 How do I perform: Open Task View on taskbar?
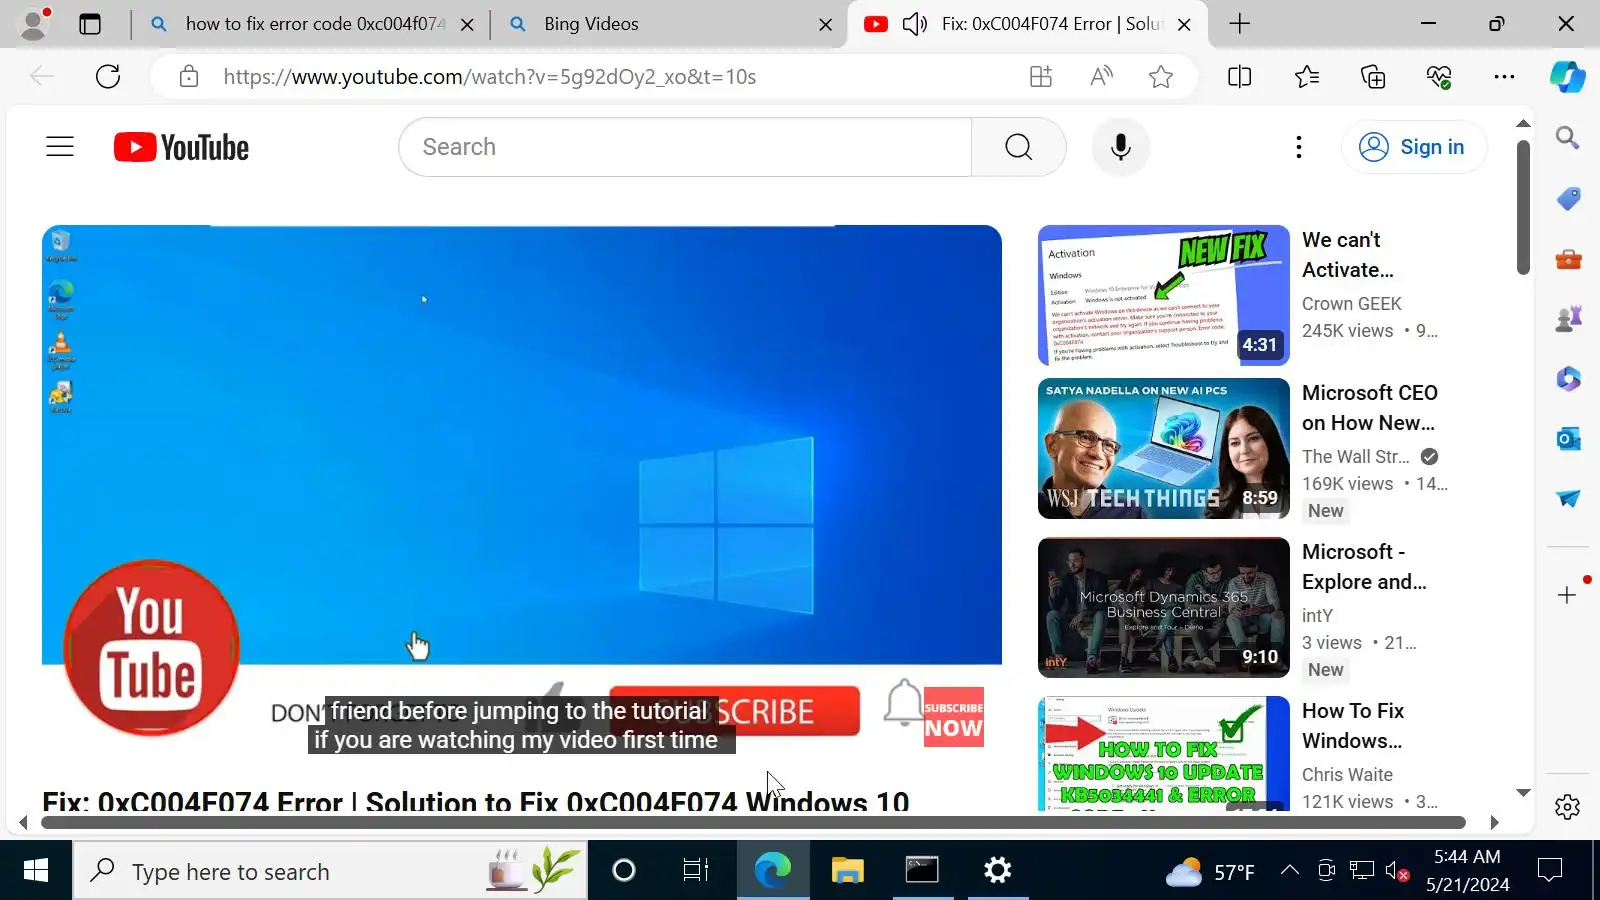(695, 871)
